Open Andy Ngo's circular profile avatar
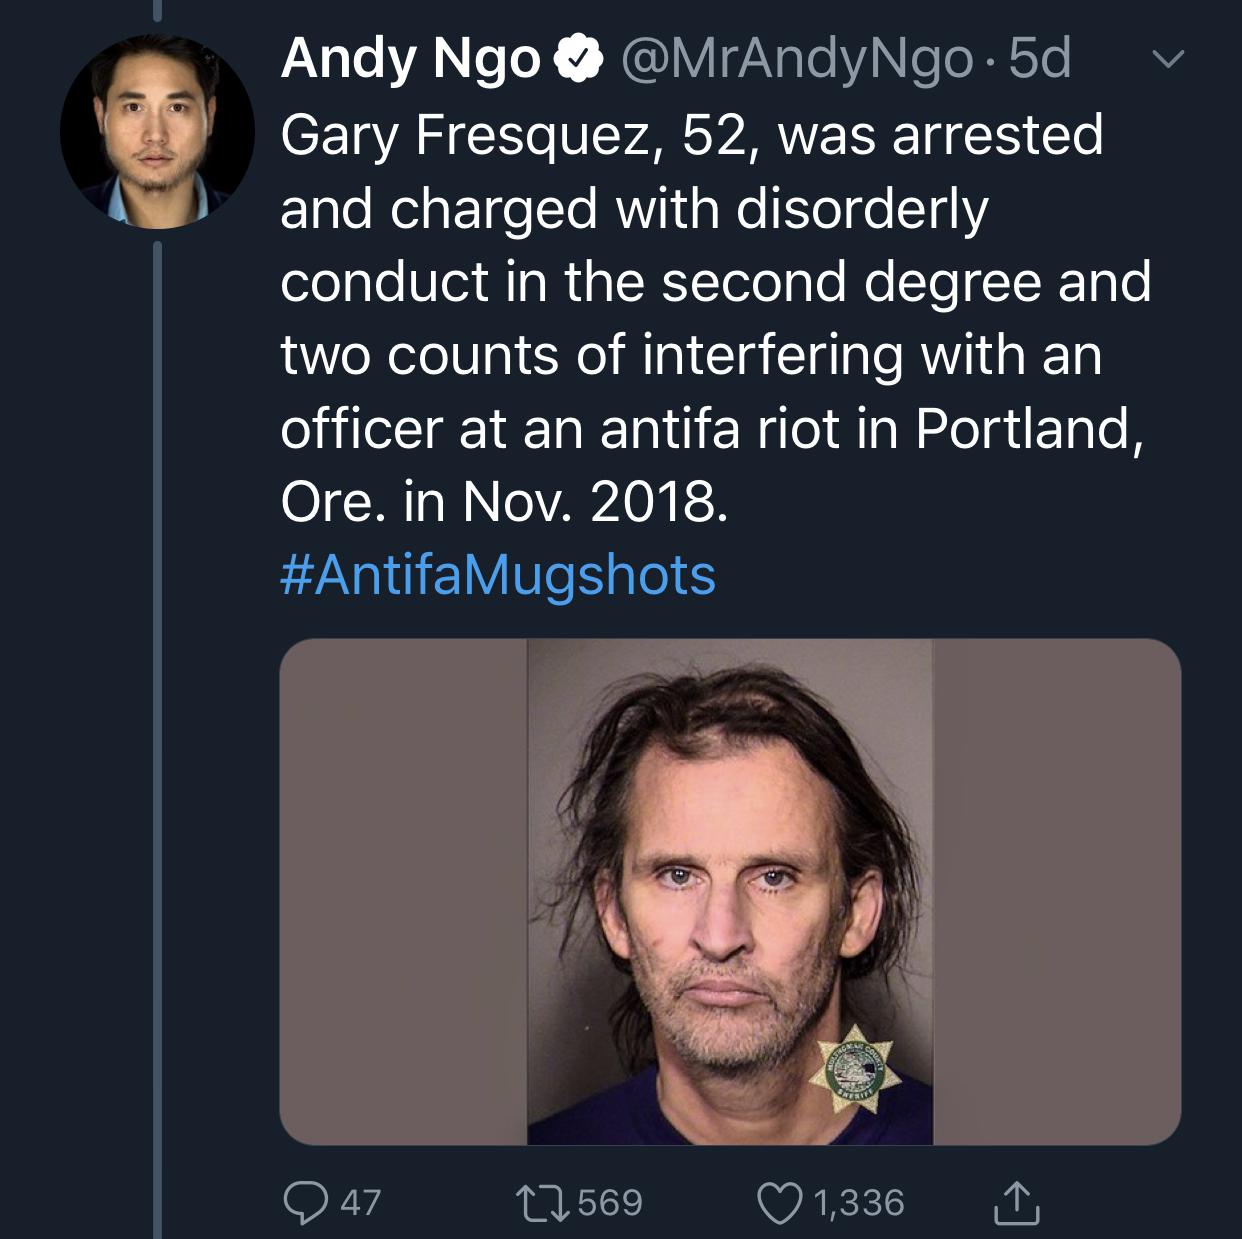This screenshot has height=1239, width=1242. point(157,133)
